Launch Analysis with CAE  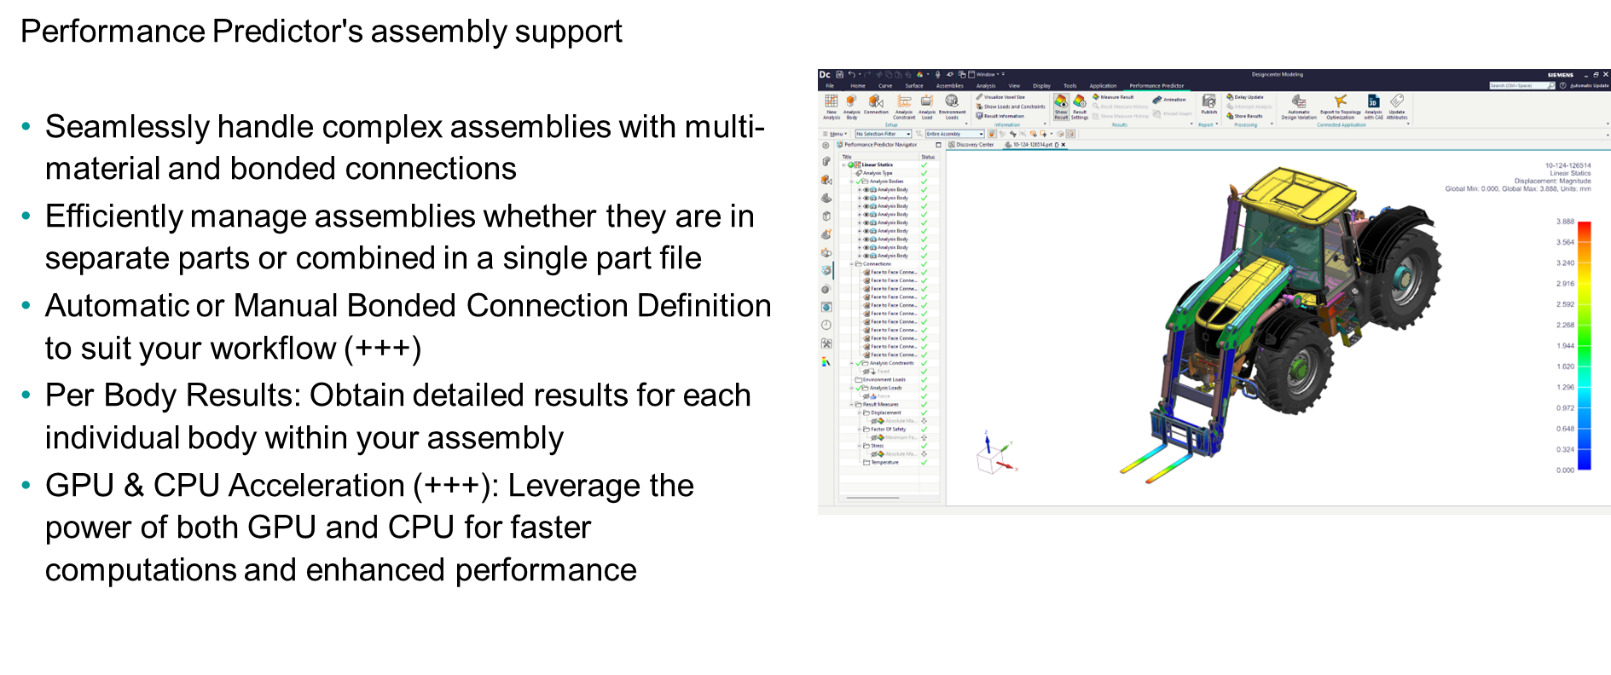click(1373, 102)
